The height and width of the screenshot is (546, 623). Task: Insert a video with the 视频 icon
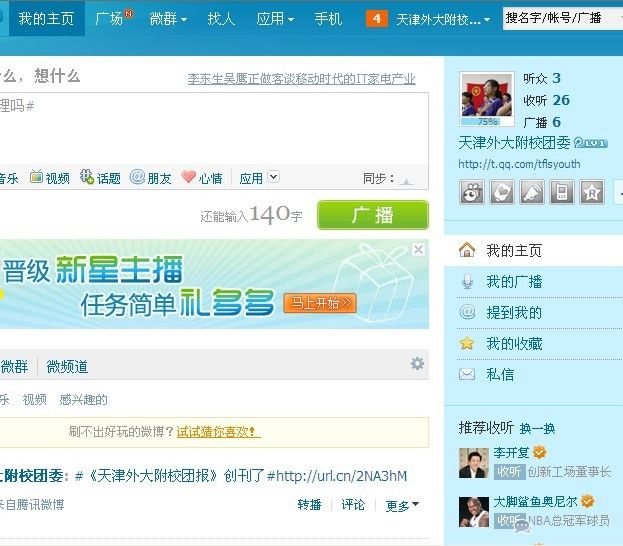tap(50, 178)
